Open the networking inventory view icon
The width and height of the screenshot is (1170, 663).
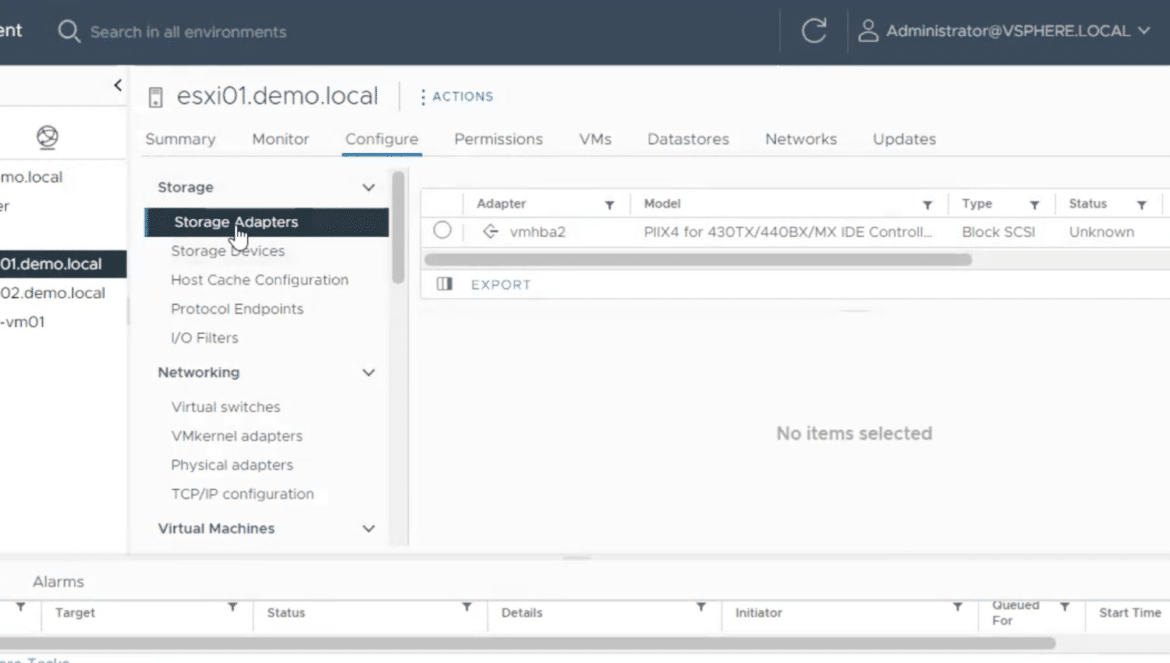coord(47,137)
